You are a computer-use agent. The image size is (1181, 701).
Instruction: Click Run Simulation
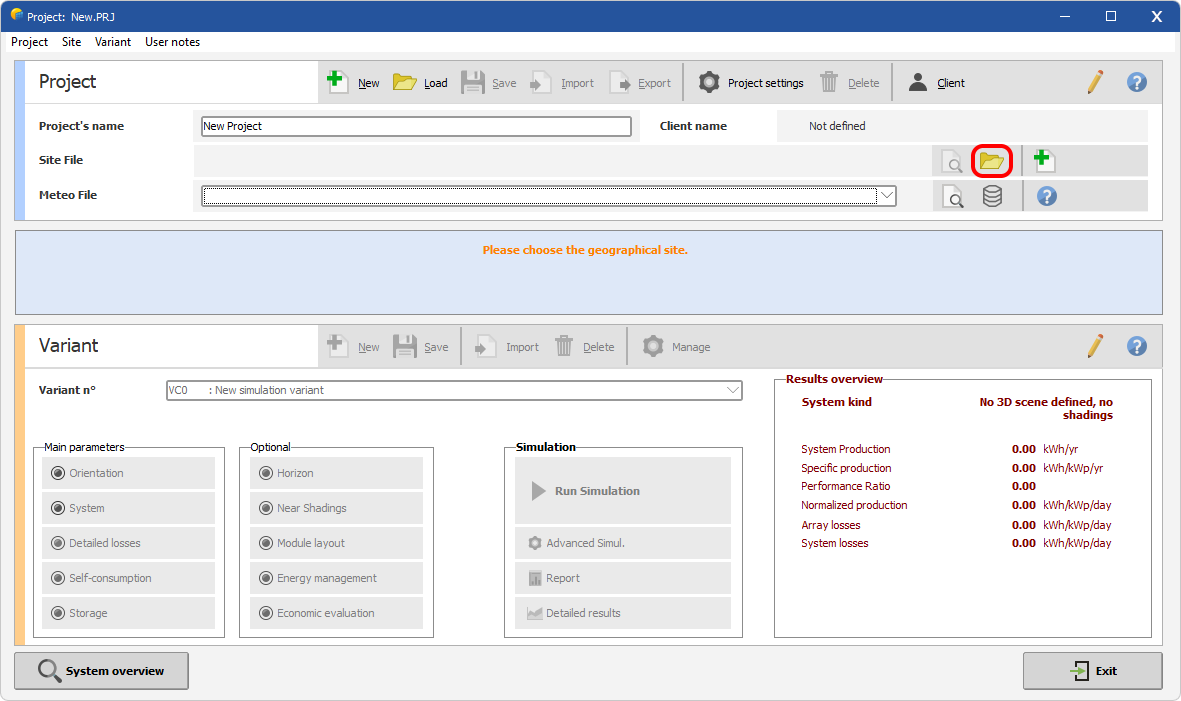tap(623, 491)
